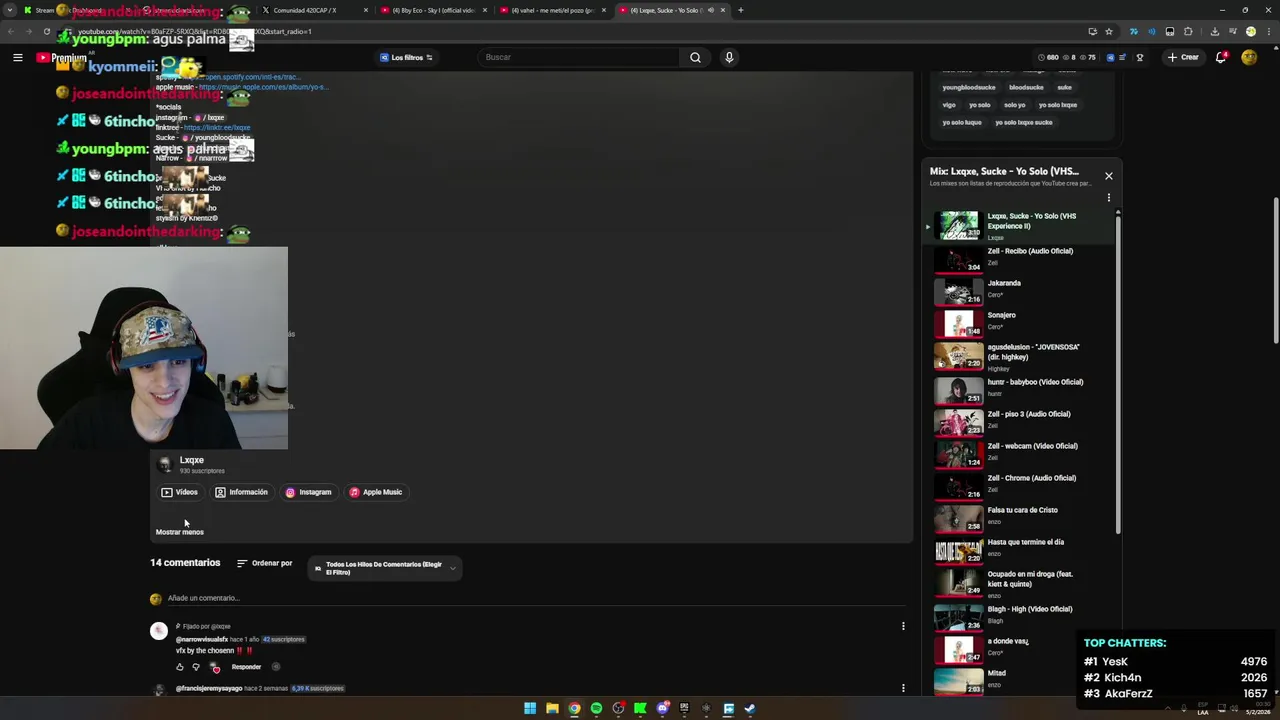Click the Crear button

click(1182, 57)
